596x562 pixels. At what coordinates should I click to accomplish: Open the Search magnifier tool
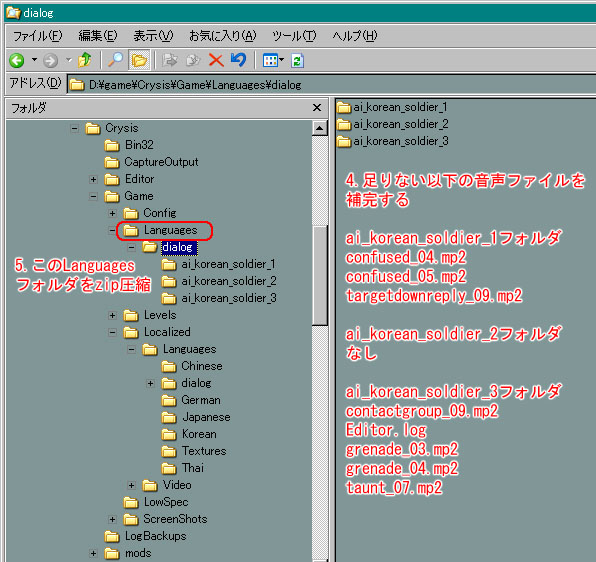(x=116, y=60)
